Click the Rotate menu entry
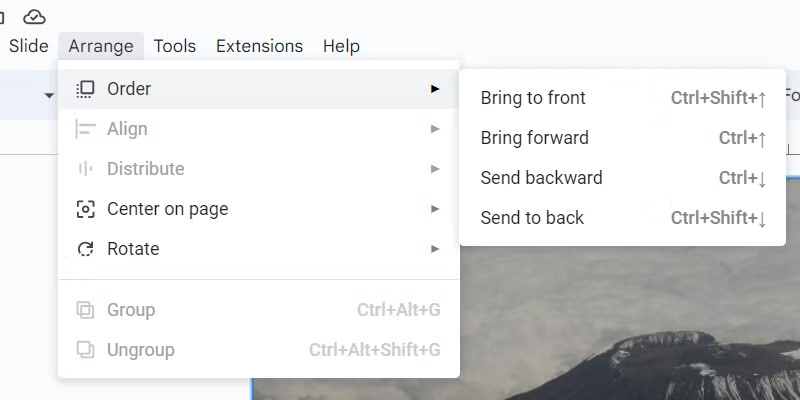800x400 pixels. pyautogui.click(x=133, y=249)
